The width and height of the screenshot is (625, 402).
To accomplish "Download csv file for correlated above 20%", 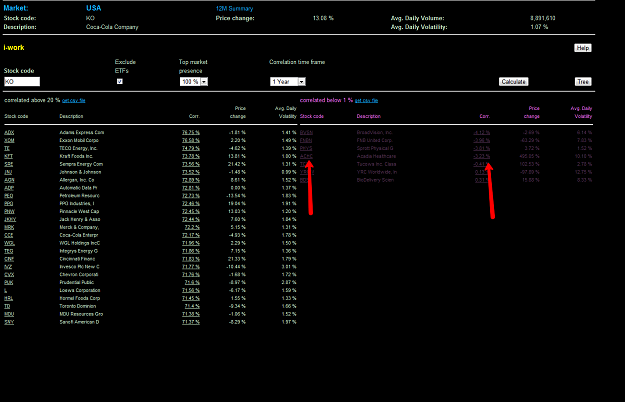I will 74,100.
